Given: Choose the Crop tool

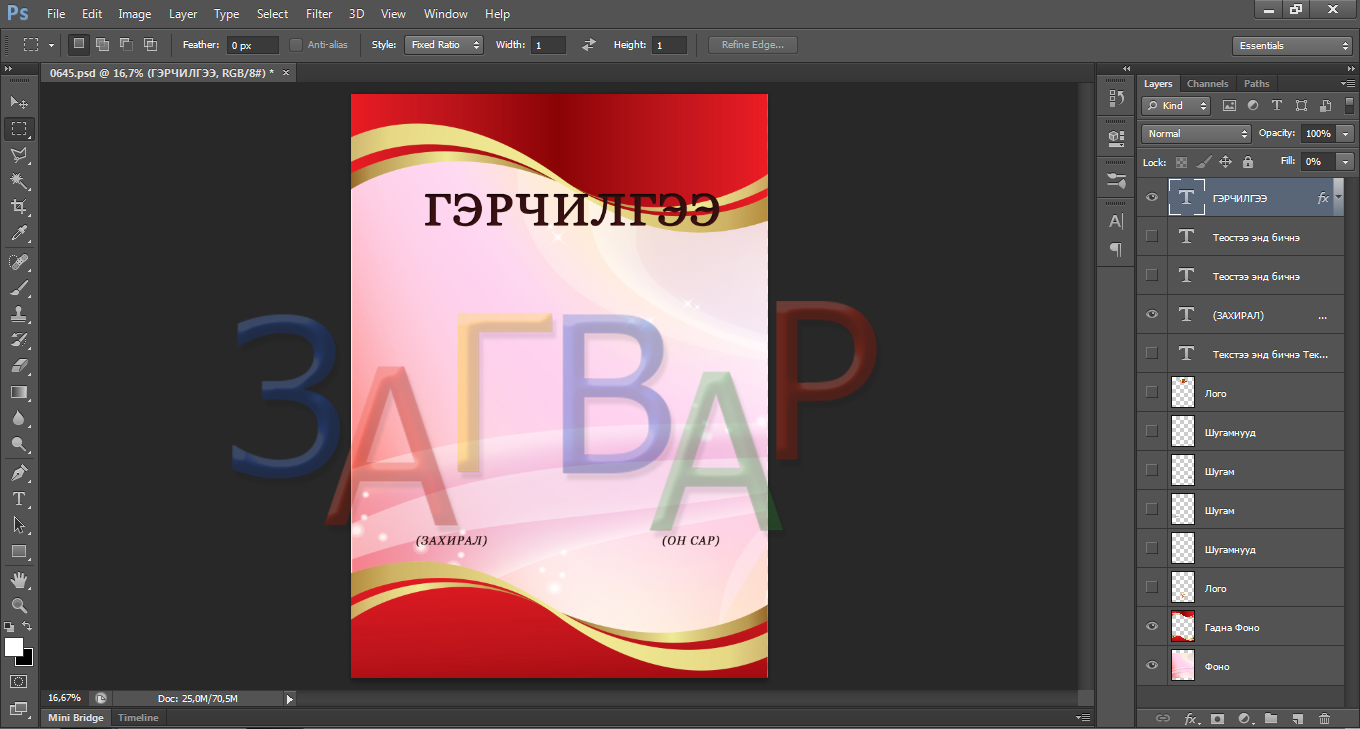Looking at the screenshot, I should tap(19, 207).
